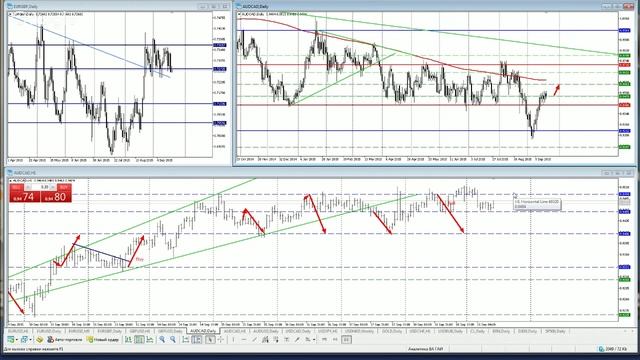This screenshot has height=360, width=640.
Task: Increase one-click trading volume with up arrow
Action: point(53,187)
